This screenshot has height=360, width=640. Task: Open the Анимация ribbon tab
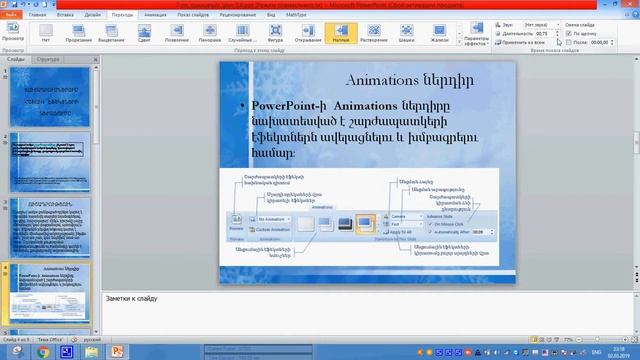click(x=156, y=15)
